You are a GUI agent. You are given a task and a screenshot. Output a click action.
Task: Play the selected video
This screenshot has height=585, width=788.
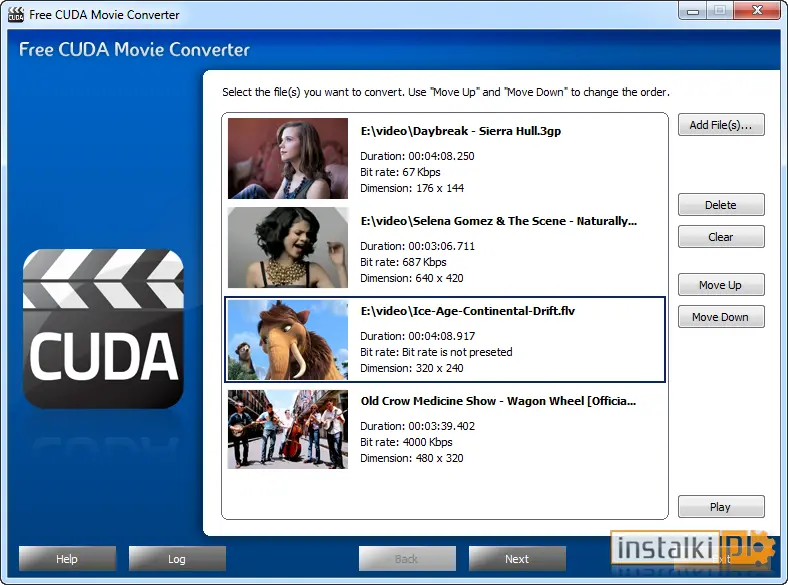click(x=721, y=507)
